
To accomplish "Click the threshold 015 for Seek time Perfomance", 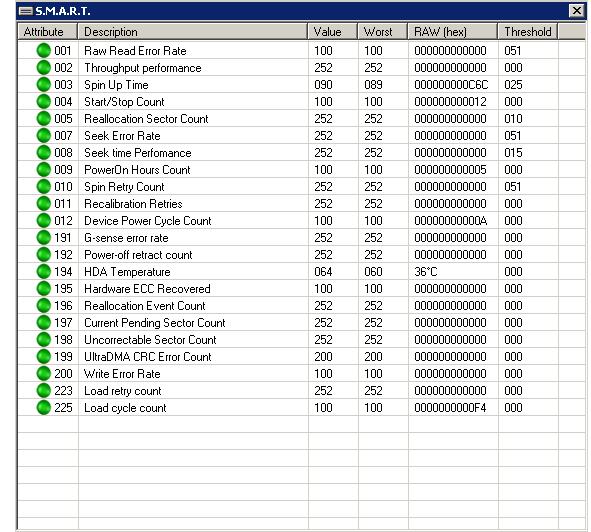I will [x=513, y=153].
